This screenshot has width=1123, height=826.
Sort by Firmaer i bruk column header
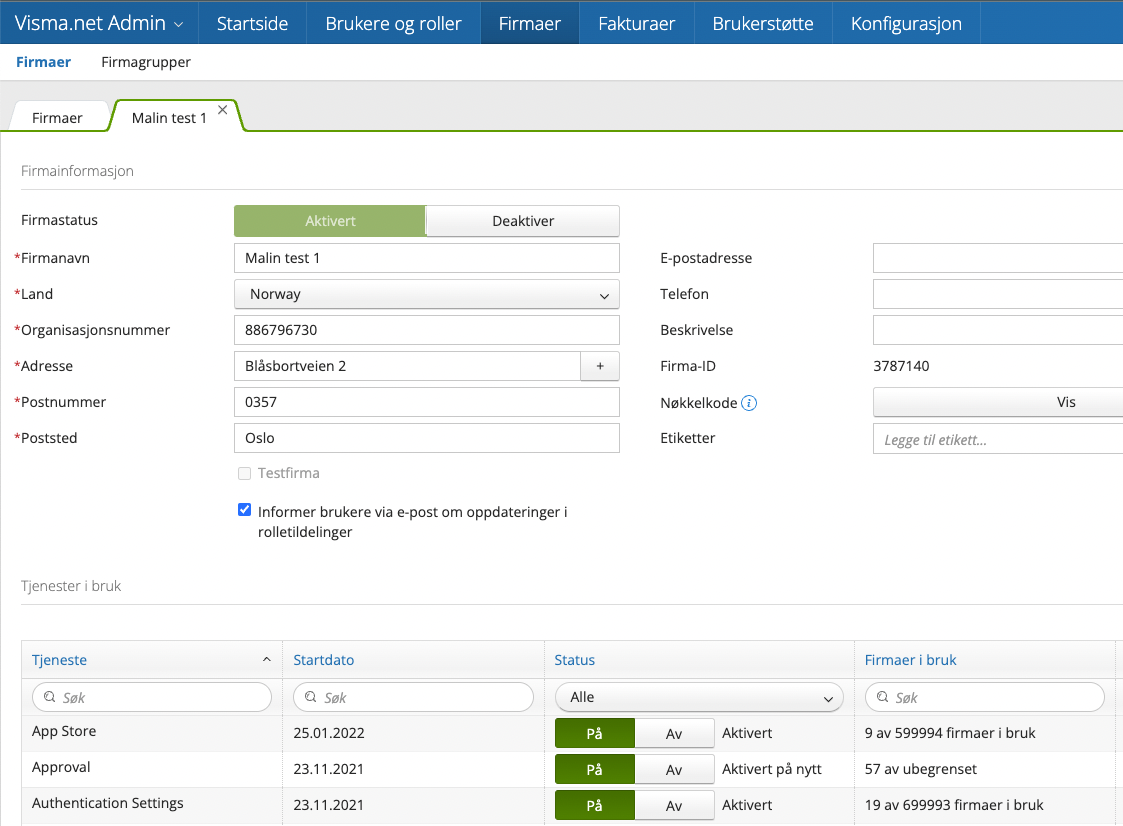[x=910, y=660]
